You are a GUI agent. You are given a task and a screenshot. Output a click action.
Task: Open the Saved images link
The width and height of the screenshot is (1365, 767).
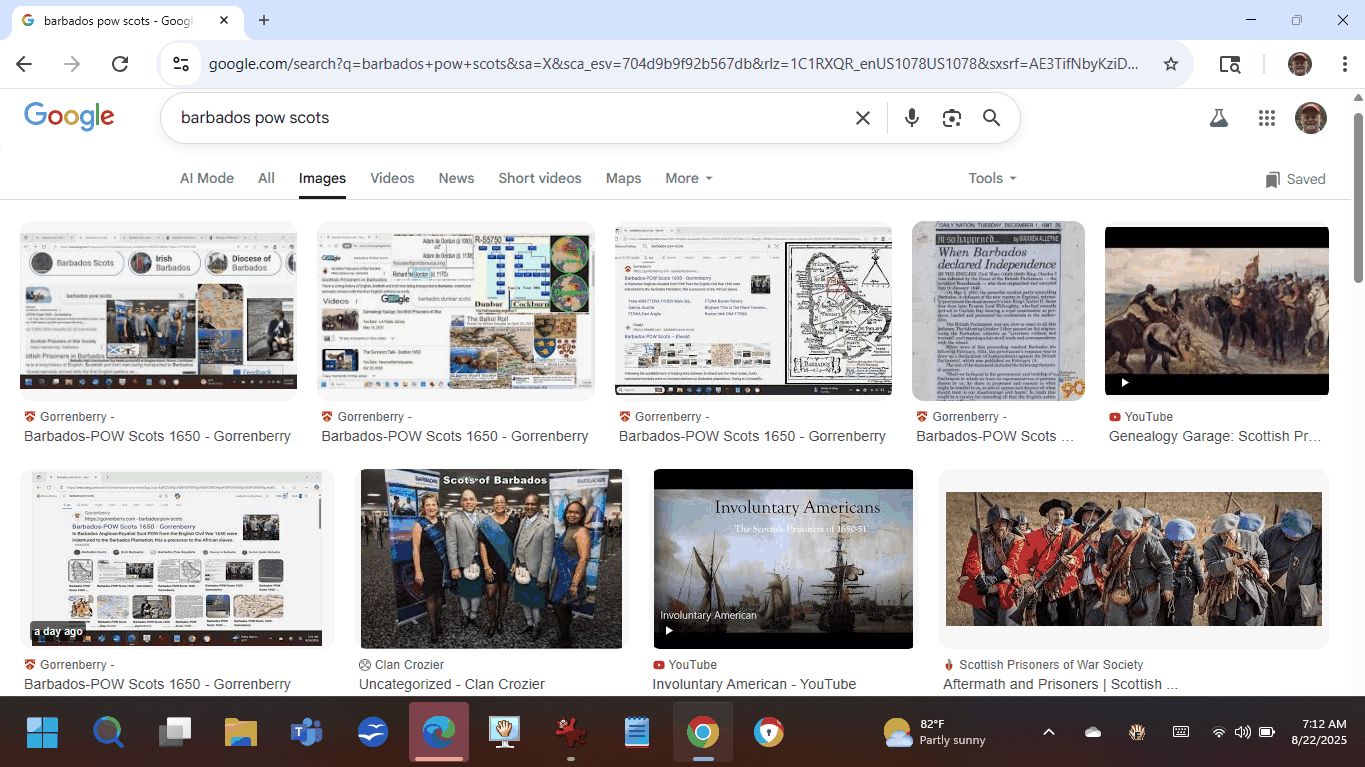click(1295, 179)
